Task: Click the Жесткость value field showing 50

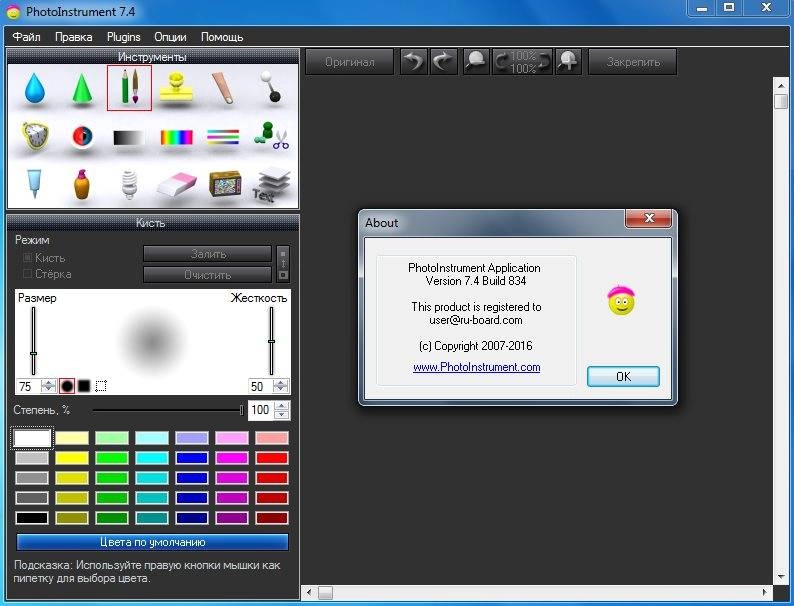Action: click(260, 387)
